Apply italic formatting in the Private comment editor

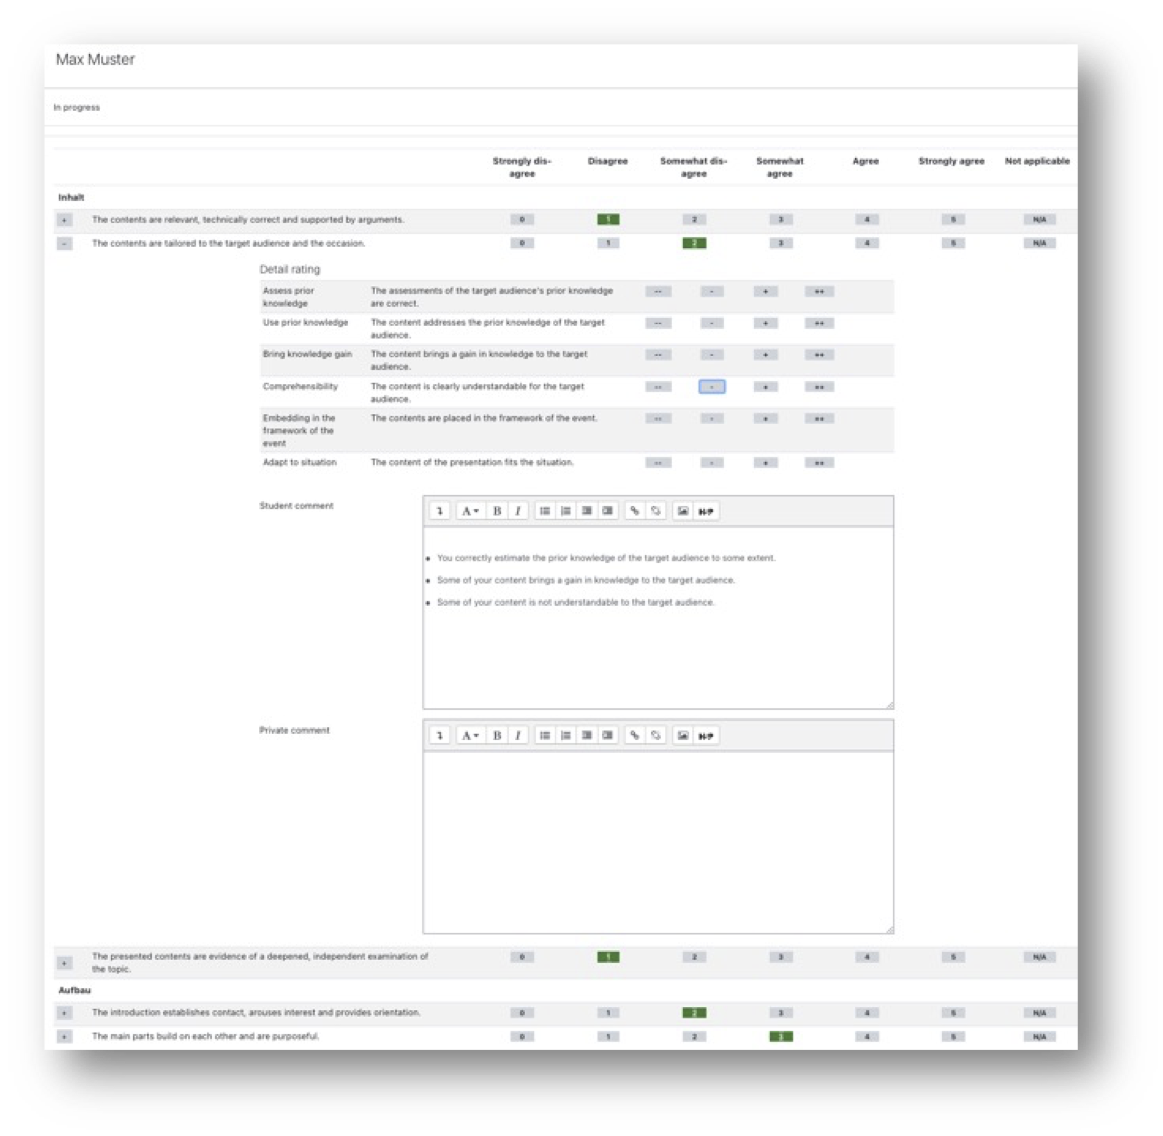pyautogui.click(x=516, y=738)
